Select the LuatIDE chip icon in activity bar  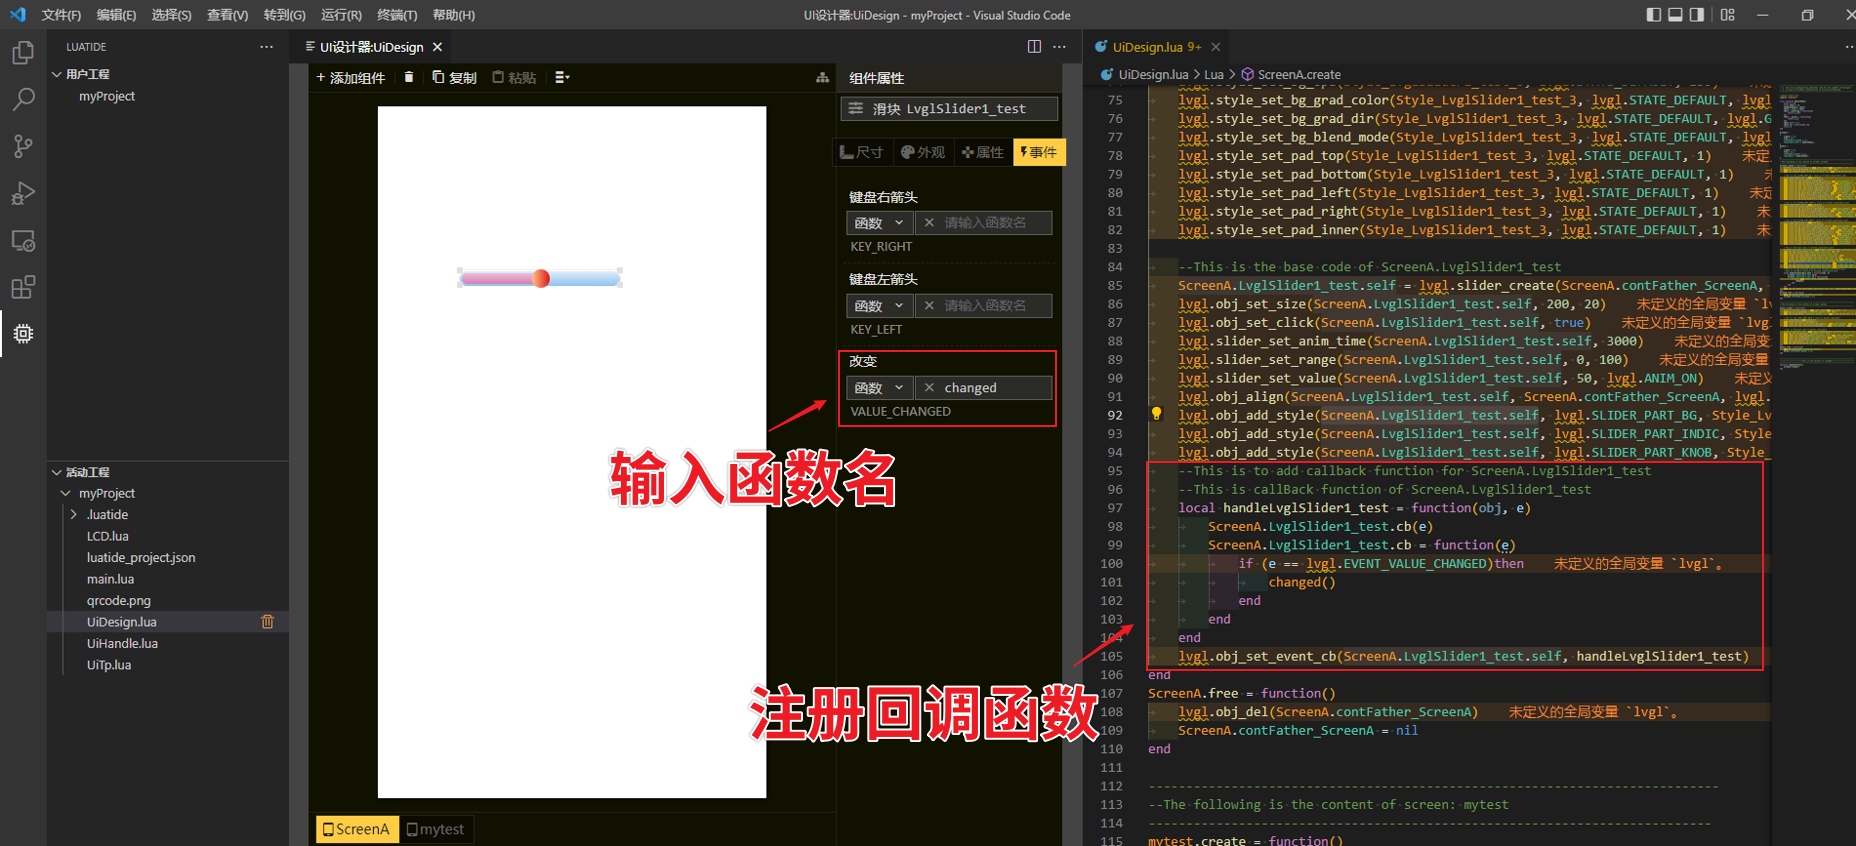click(23, 333)
